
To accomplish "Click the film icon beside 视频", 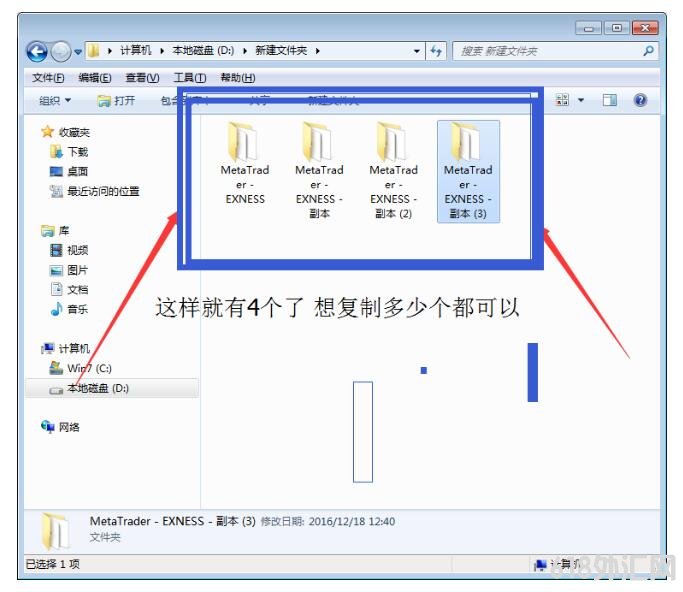I will click(x=56, y=250).
